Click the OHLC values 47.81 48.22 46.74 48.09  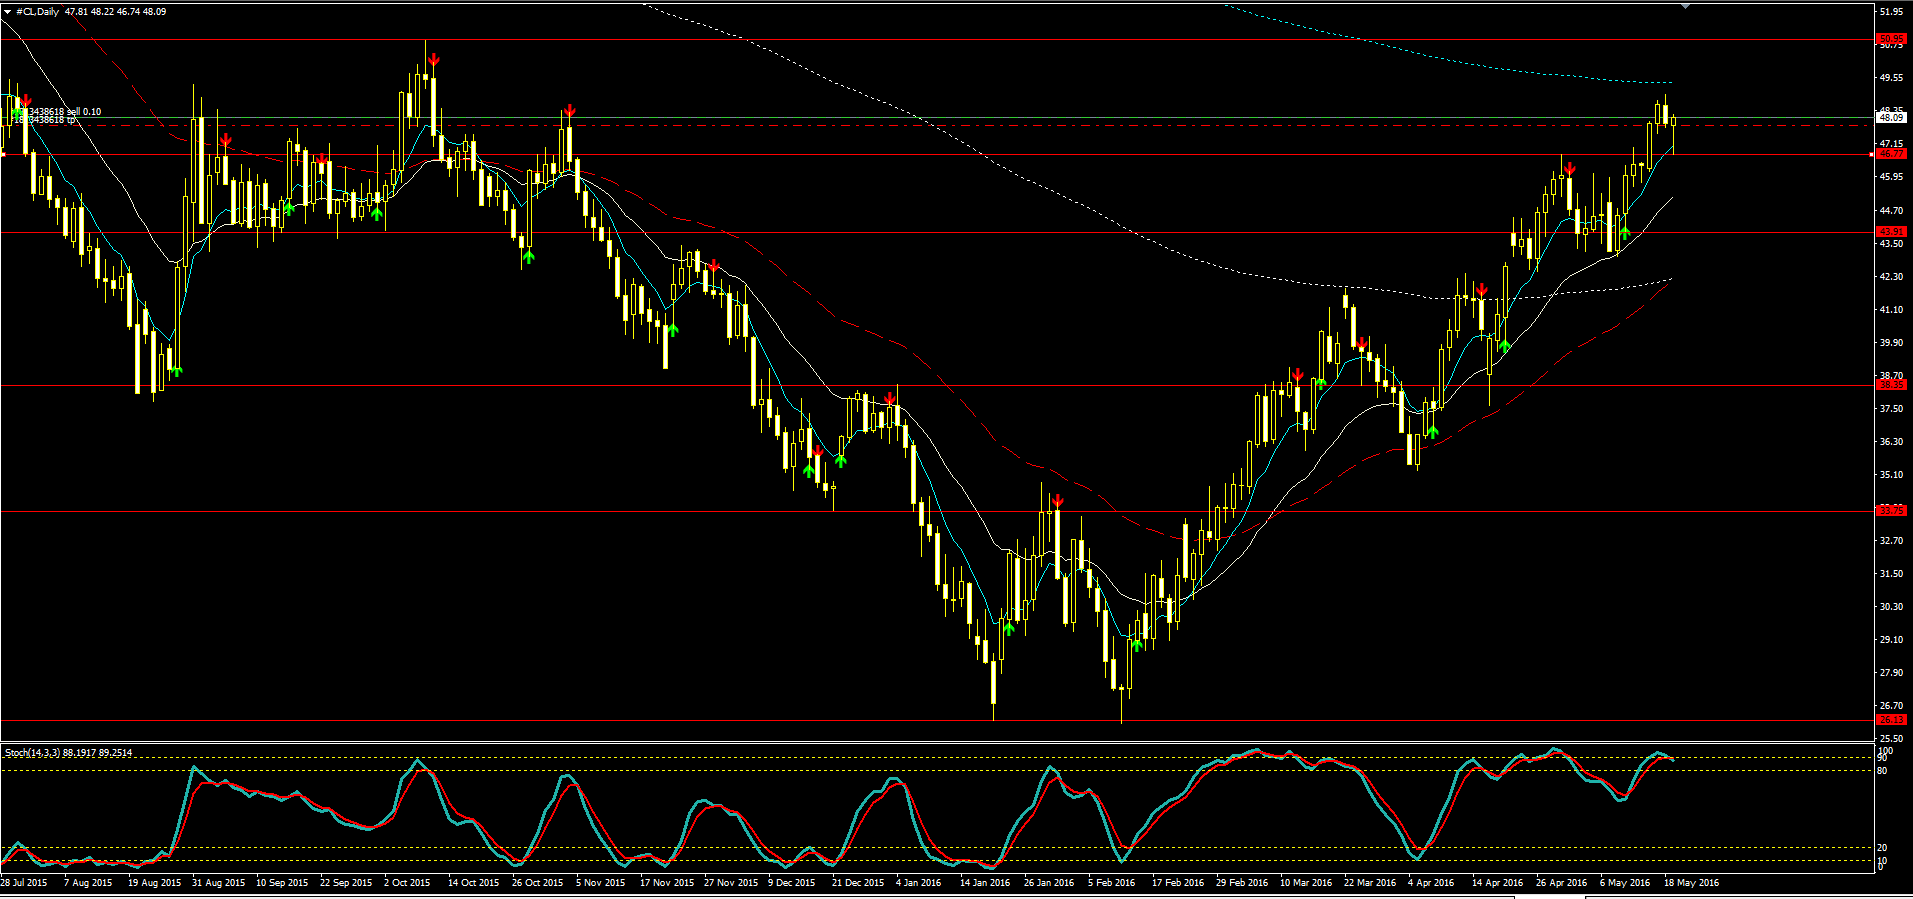(116, 12)
